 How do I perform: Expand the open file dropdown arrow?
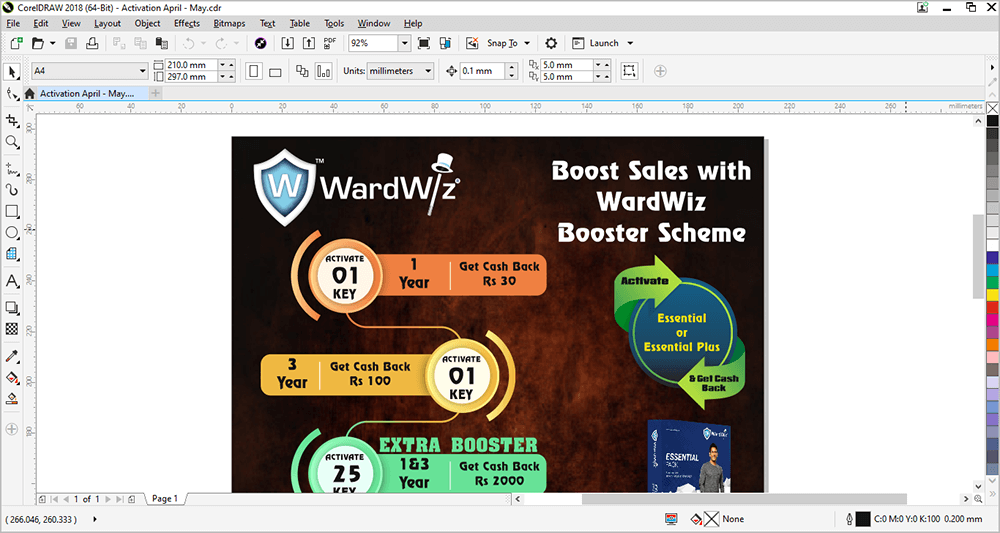pyautogui.click(x=52, y=43)
